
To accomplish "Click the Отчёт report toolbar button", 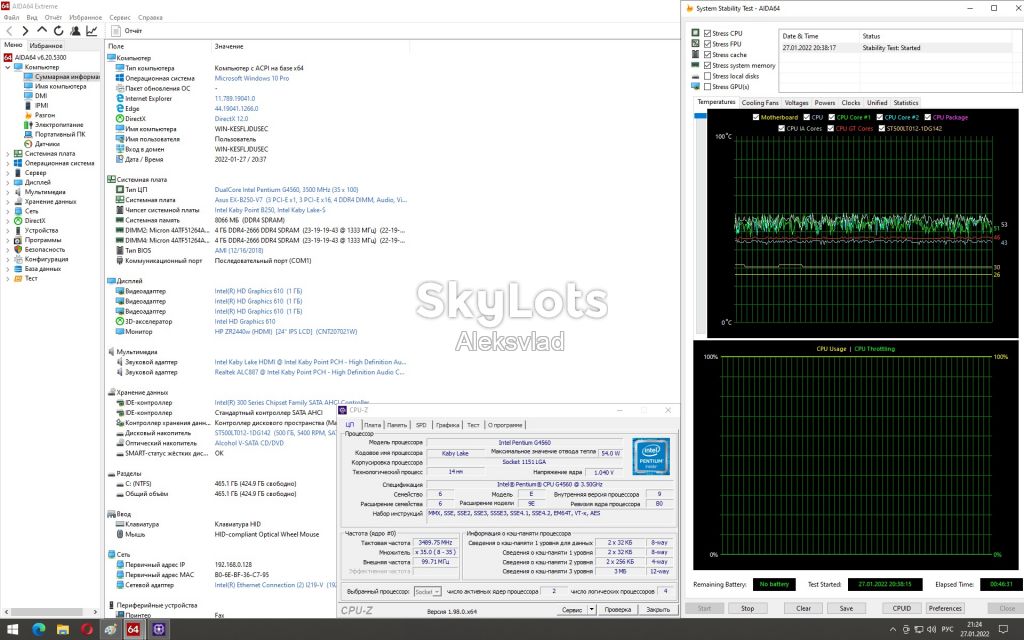I will click(127, 31).
